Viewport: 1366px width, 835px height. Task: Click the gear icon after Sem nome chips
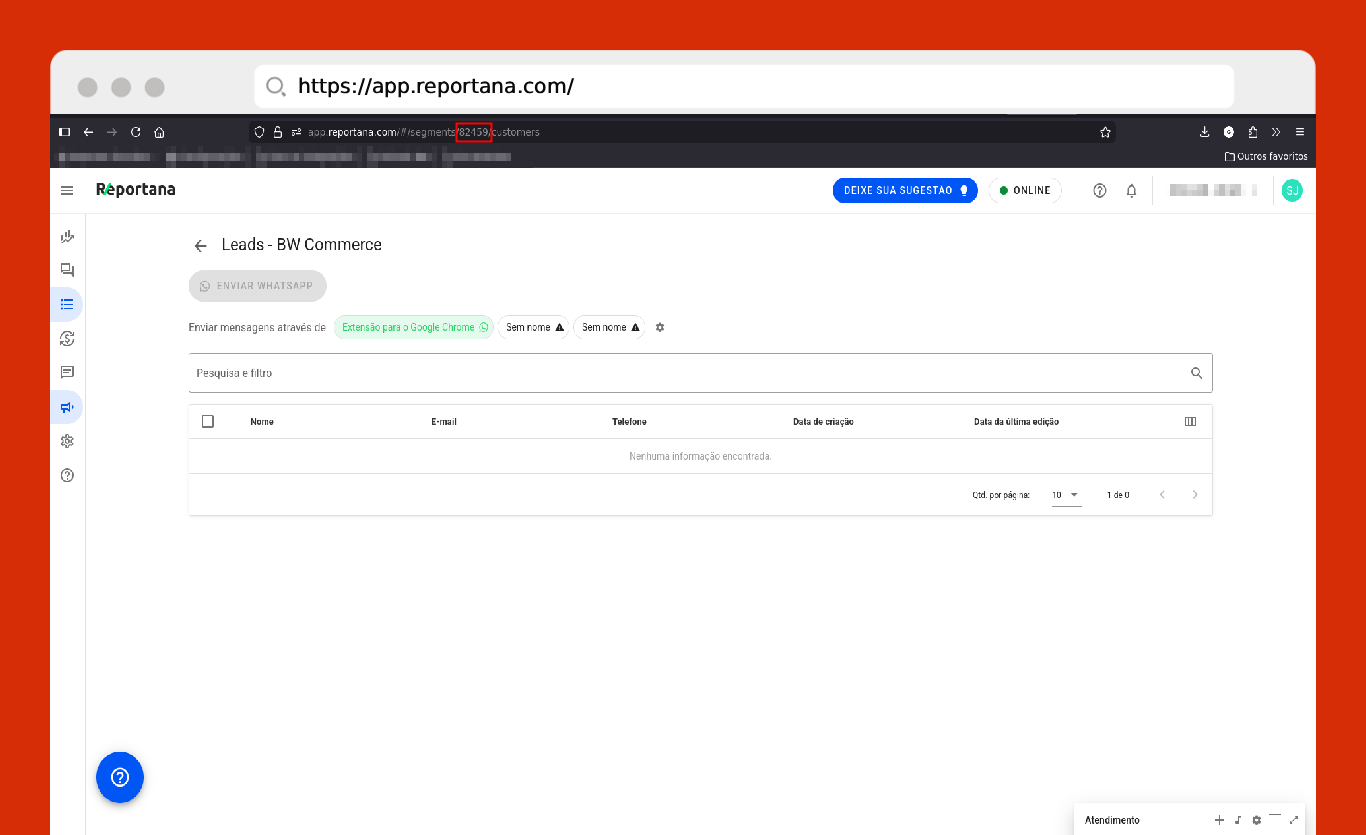pos(660,328)
